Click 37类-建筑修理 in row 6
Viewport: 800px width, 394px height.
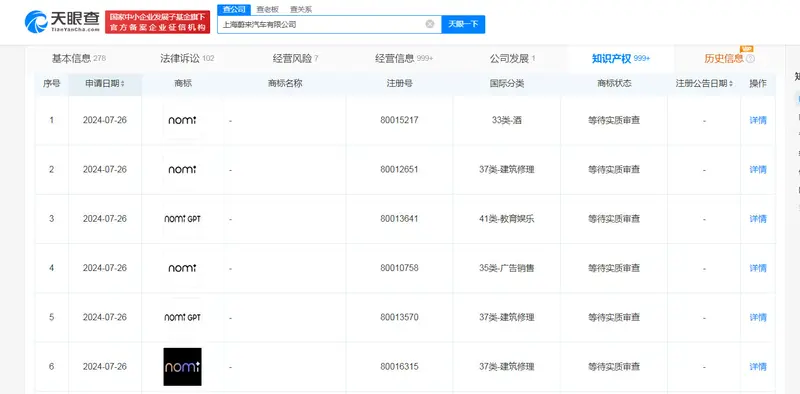point(507,366)
